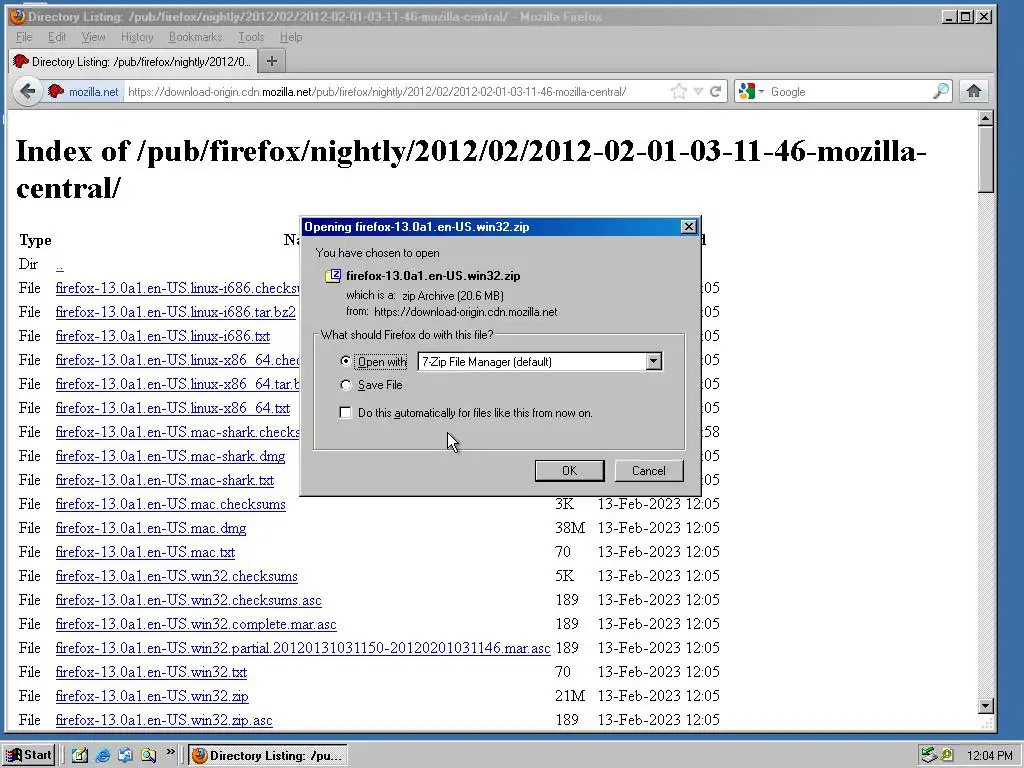
Task: Select the Directory Listing taskbar button
Action: (268, 756)
